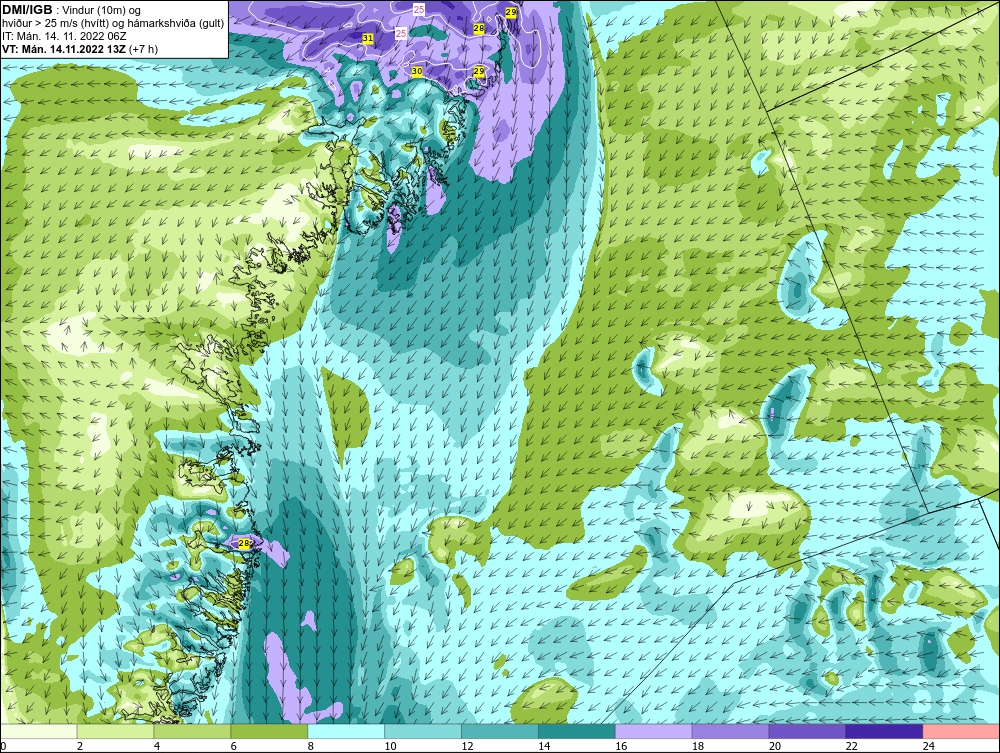Click the valid time line 'VT: Mán. 14.11.2022 13Z'

point(64,49)
